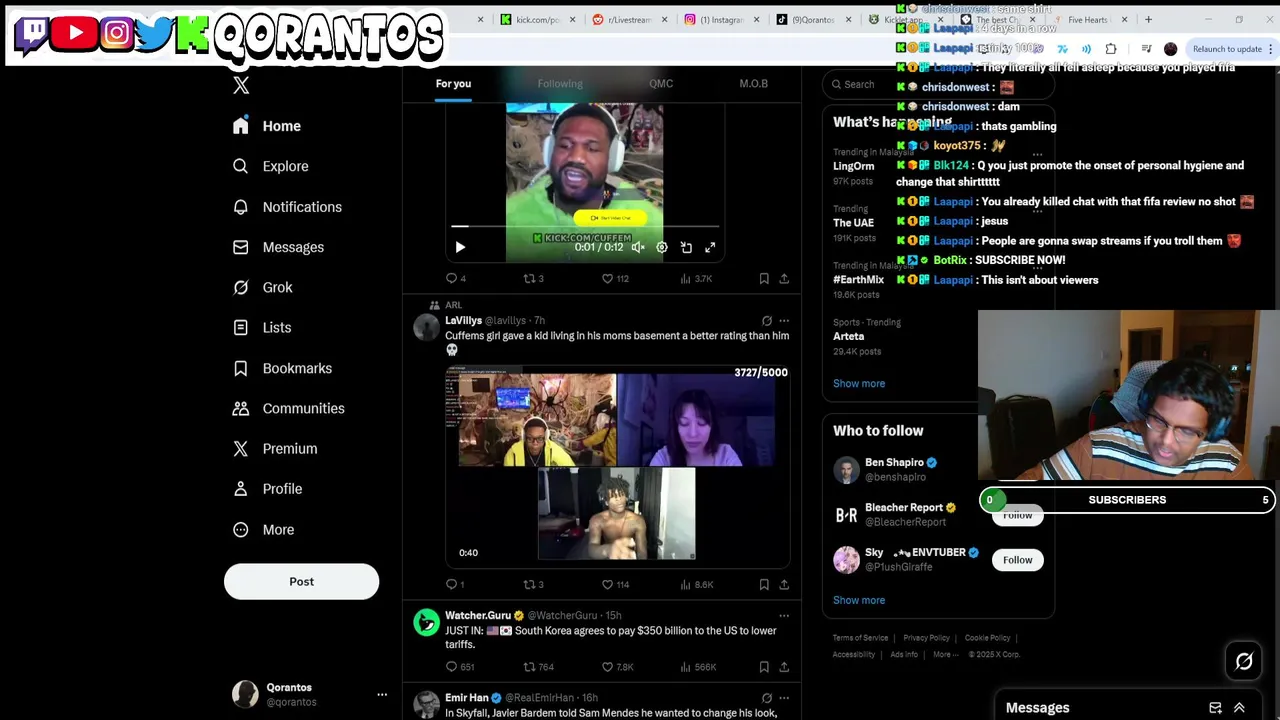Go to Profile in sidebar
Image resolution: width=1280 pixels, height=720 pixels.
click(267, 489)
